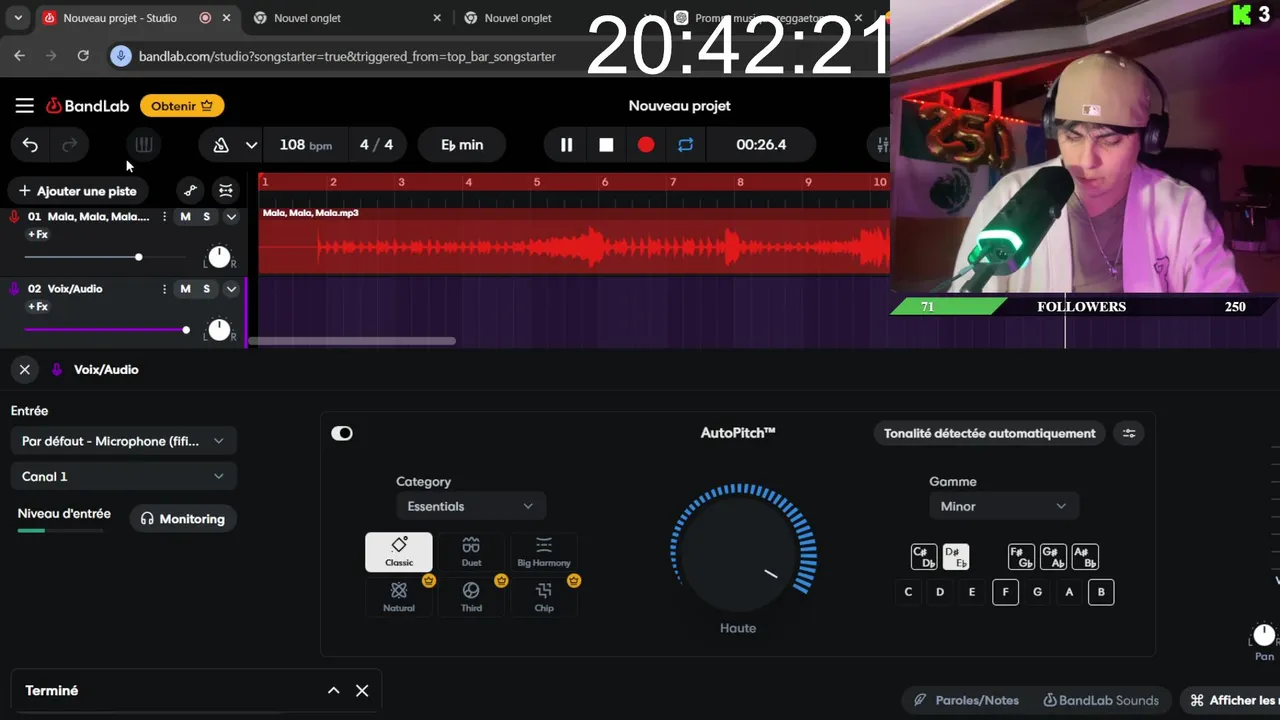This screenshot has height=720, width=1280.
Task: Select the Chip AutoPitch effect
Action: point(544,597)
